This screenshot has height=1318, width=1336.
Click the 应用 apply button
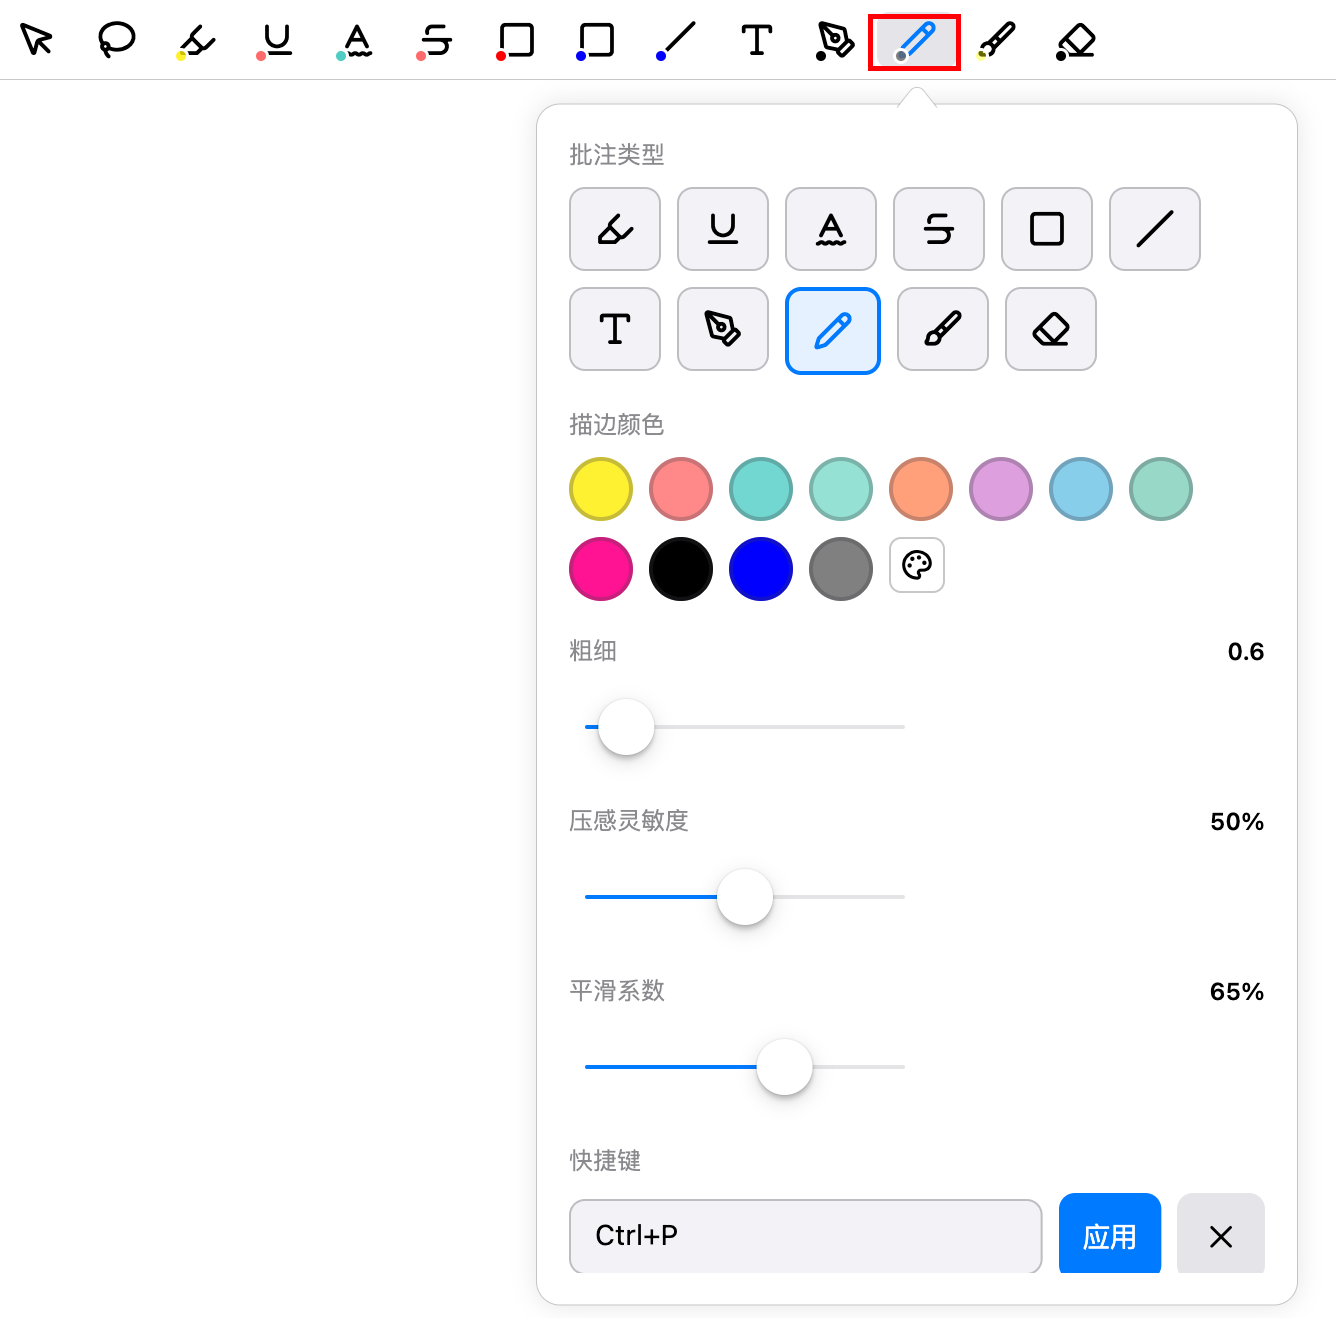pyautogui.click(x=1110, y=1236)
